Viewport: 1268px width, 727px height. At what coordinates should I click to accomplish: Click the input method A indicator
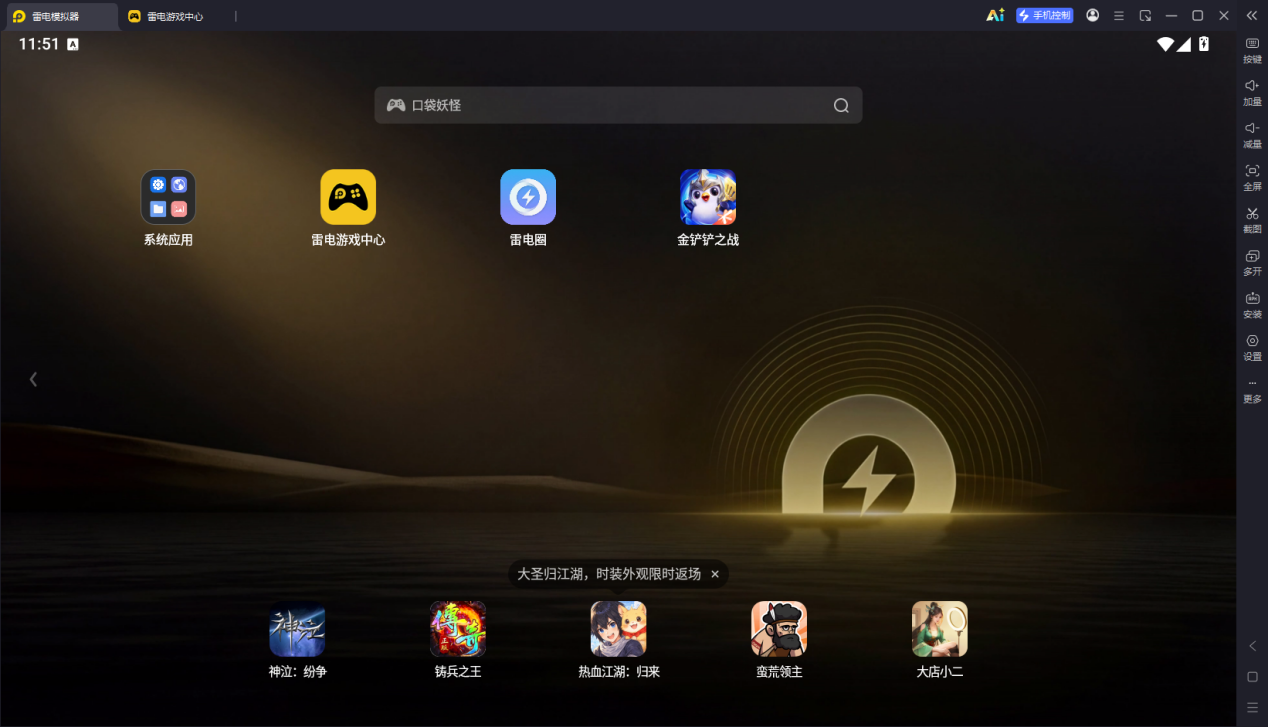[72, 44]
